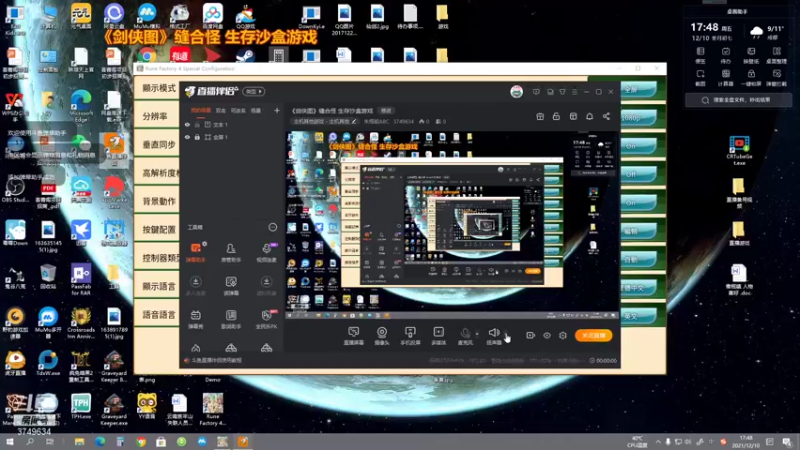Open OBS Studio desktop shortcut
The image size is (800, 450).
[x=15, y=190]
